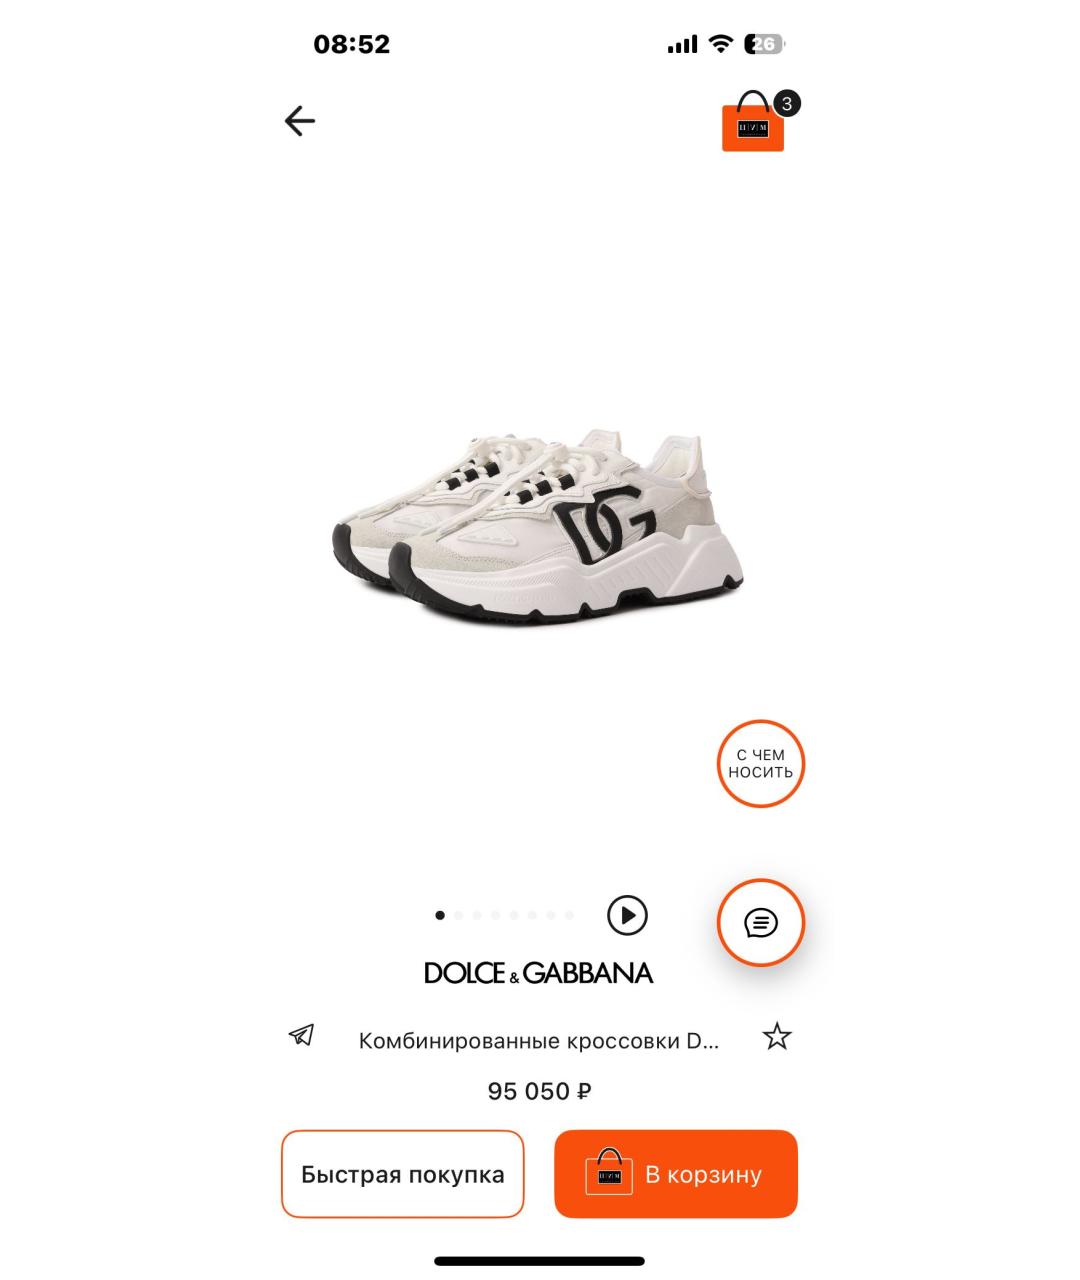1080x1280 pixels.
Task: Add the sneakers to favorites star
Action: click(x=777, y=1037)
